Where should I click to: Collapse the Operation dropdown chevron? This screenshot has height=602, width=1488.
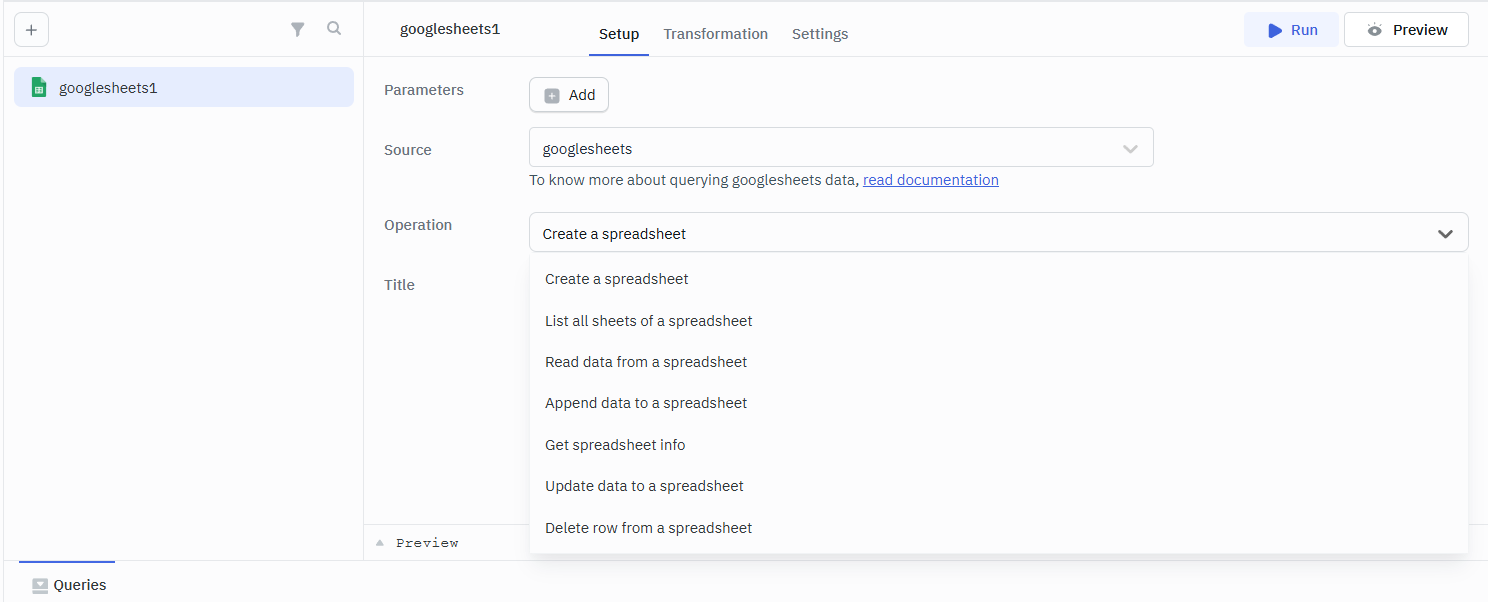[1444, 233]
